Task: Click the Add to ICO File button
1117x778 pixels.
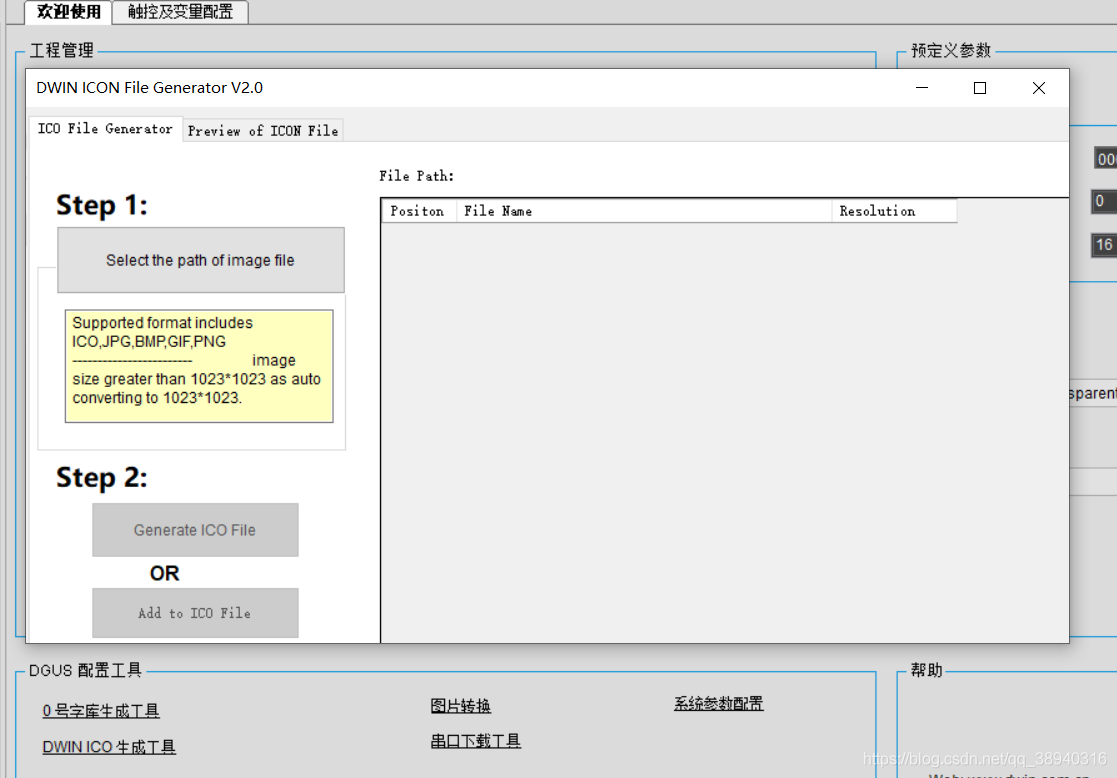Action: pyautogui.click(x=195, y=613)
